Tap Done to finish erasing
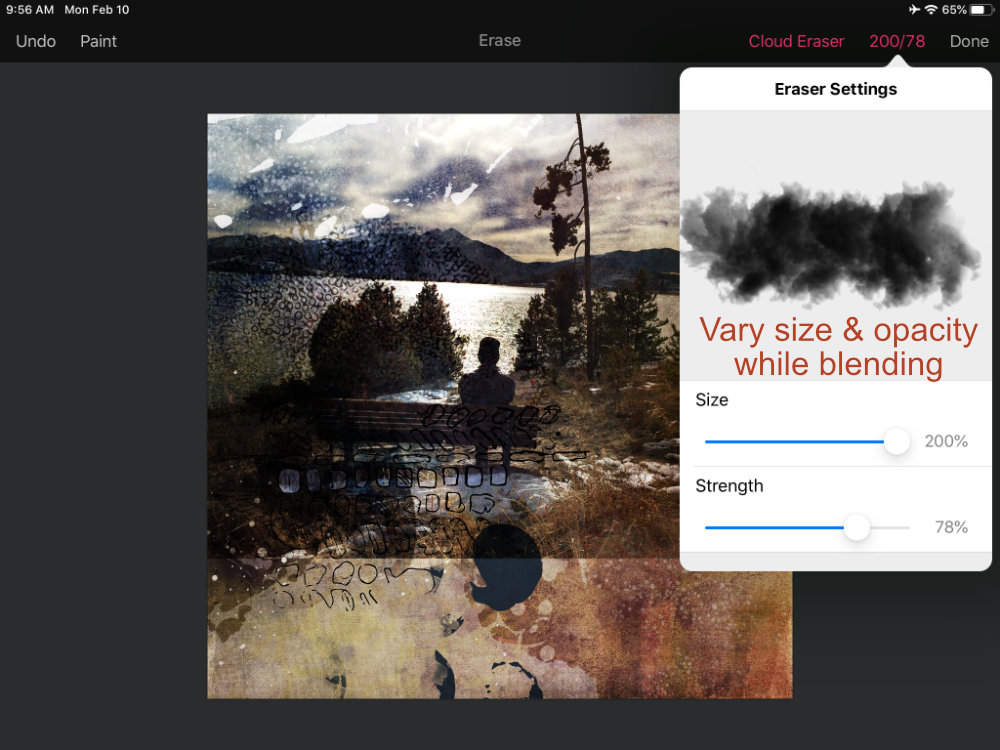Screen dimensions: 1000x750 [969, 41]
